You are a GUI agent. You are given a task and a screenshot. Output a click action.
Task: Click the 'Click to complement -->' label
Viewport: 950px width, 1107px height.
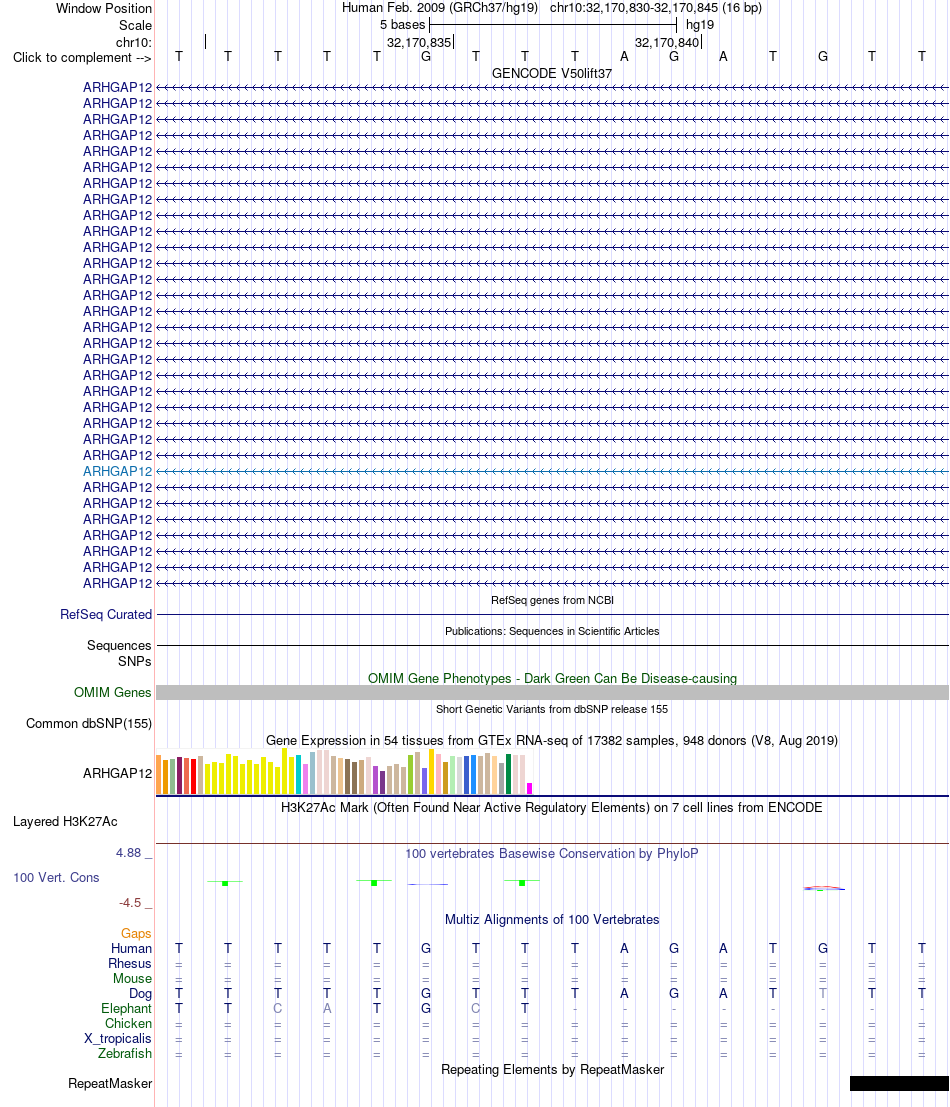[x=82, y=58]
